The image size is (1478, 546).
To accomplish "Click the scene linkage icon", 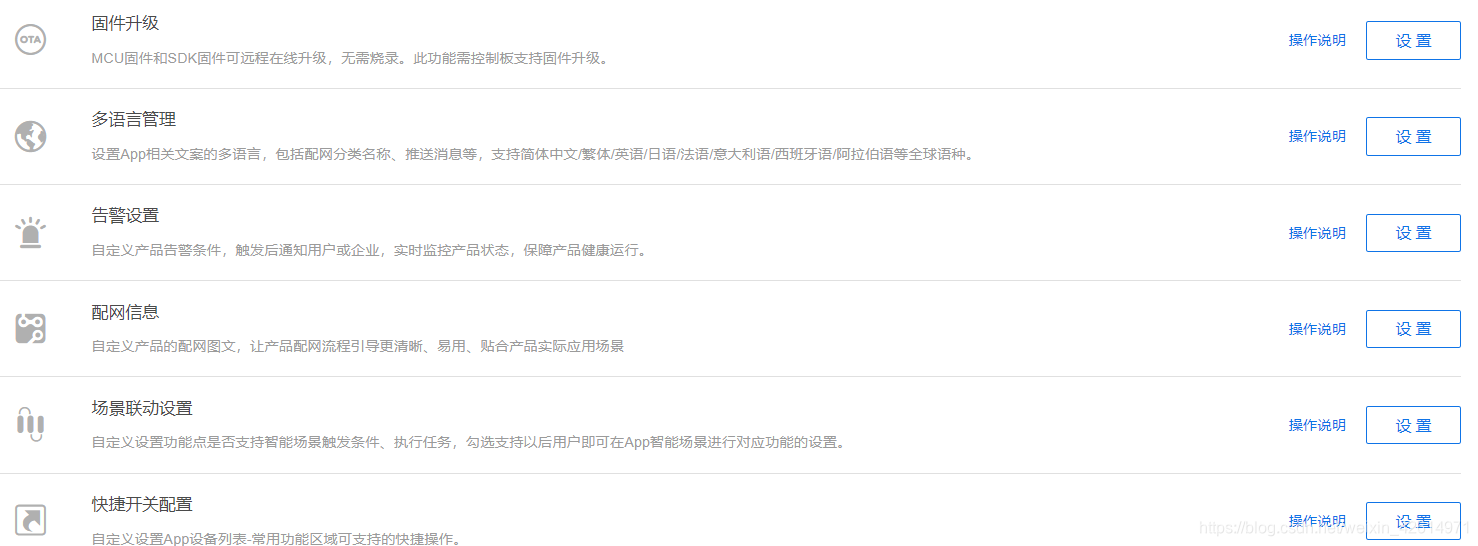I will tap(30, 424).
